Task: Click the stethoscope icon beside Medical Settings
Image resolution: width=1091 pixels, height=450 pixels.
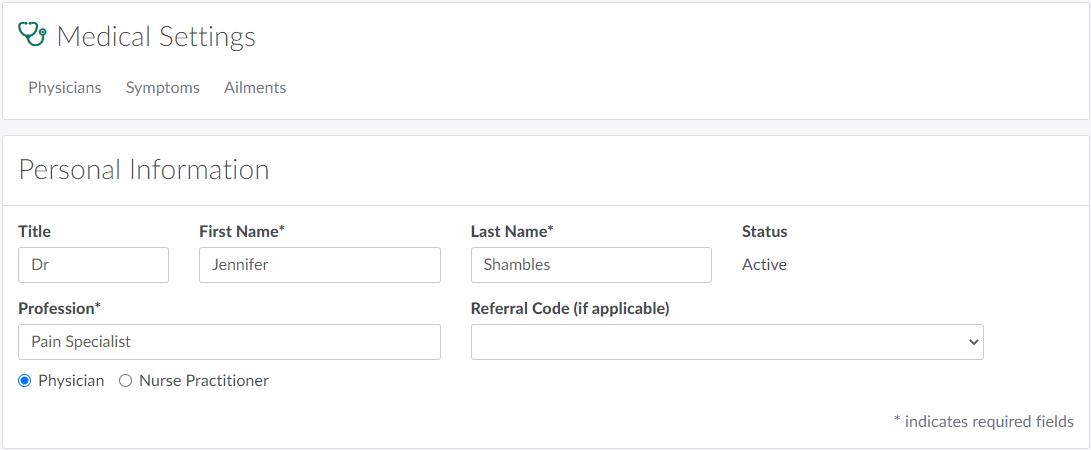Action: [x=33, y=35]
